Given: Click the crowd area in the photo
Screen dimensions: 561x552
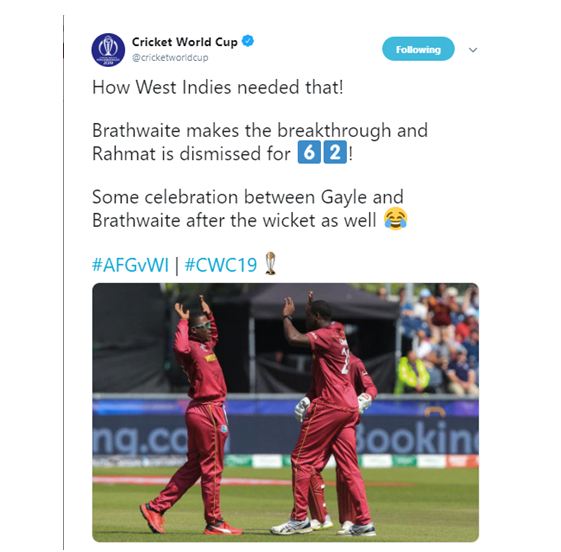Looking at the screenshot, I should coord(438,338).
